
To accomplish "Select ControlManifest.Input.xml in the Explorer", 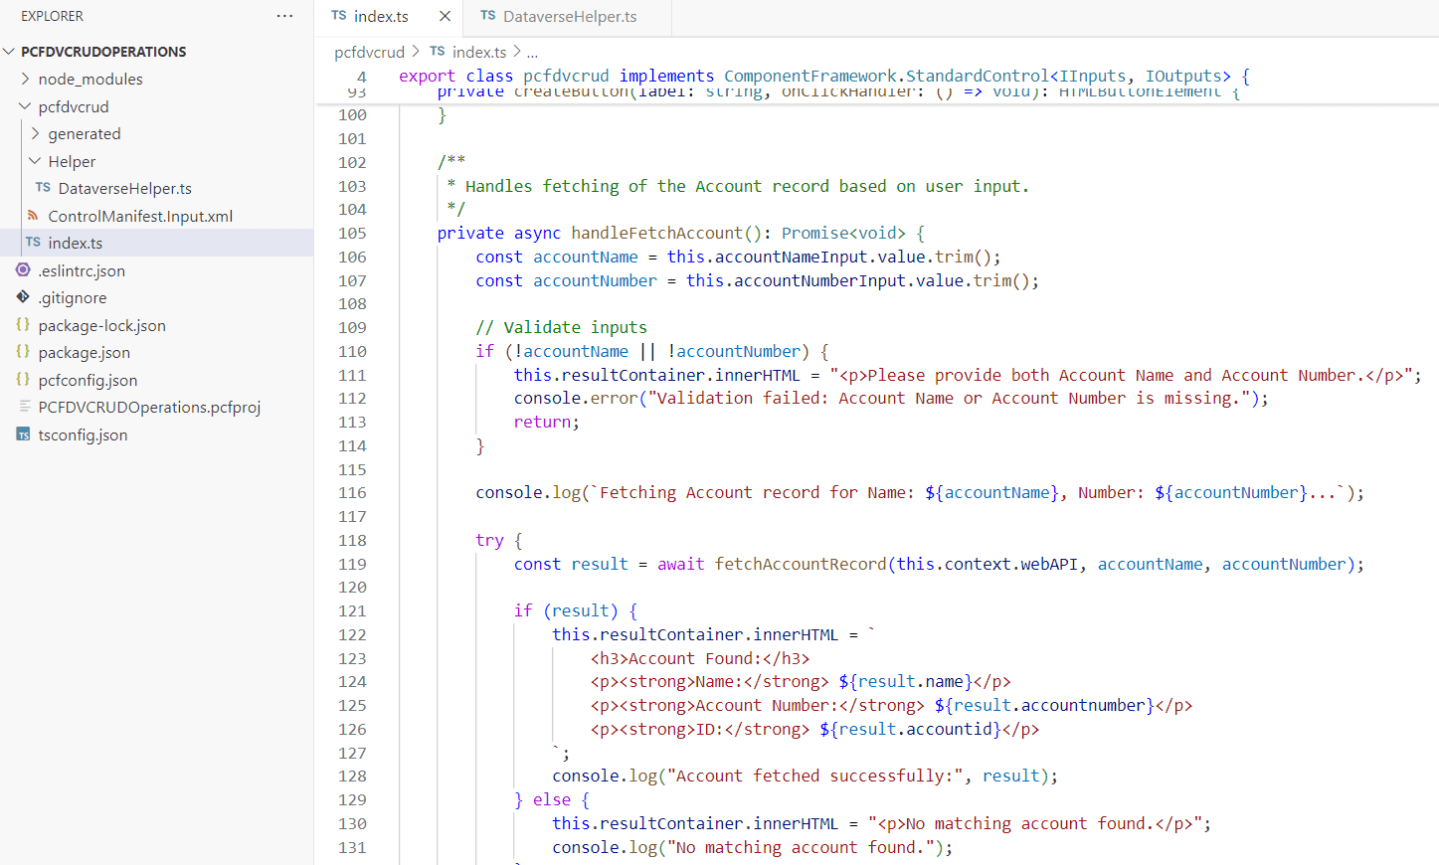I will click(x=140, y=215).
